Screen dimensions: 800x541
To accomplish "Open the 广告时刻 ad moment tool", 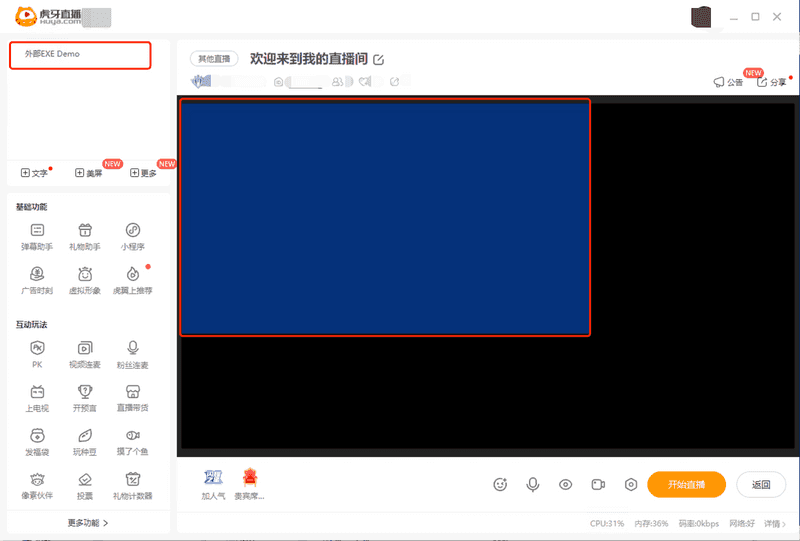I will (37, 281).
